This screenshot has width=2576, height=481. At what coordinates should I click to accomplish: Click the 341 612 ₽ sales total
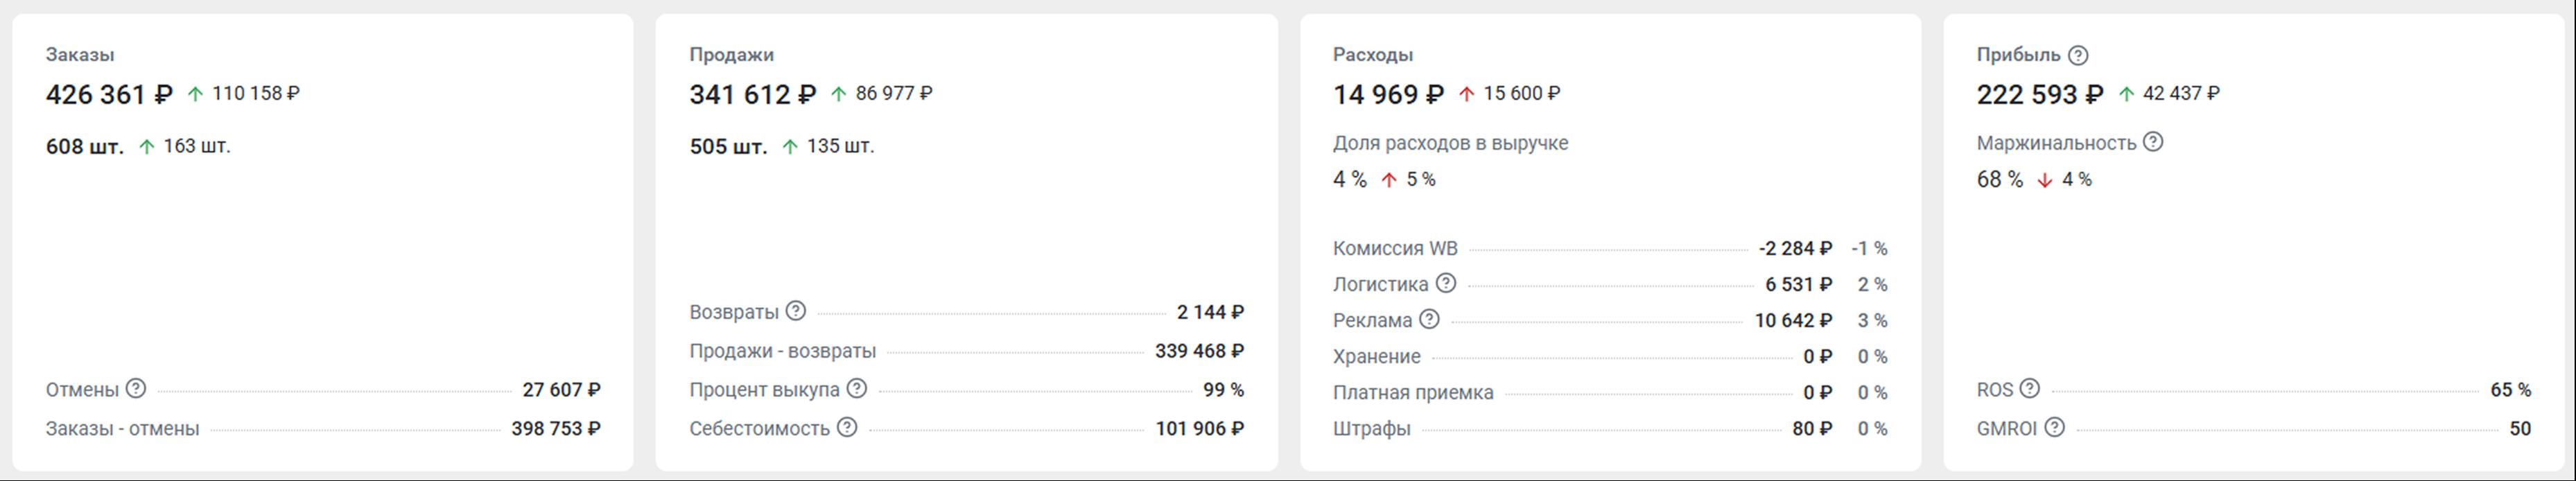click(752, 95)
